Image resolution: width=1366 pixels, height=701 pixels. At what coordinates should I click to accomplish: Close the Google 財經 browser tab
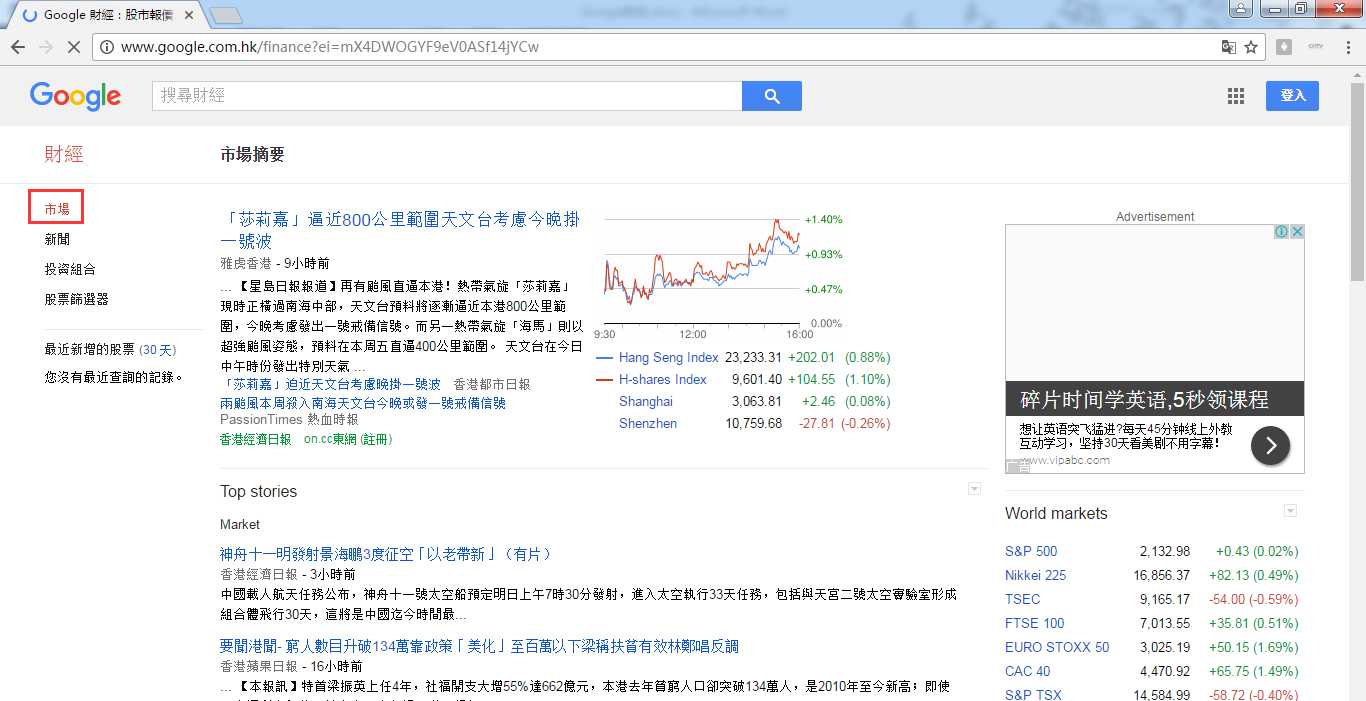pyautogui.click(x=189, y=15)
